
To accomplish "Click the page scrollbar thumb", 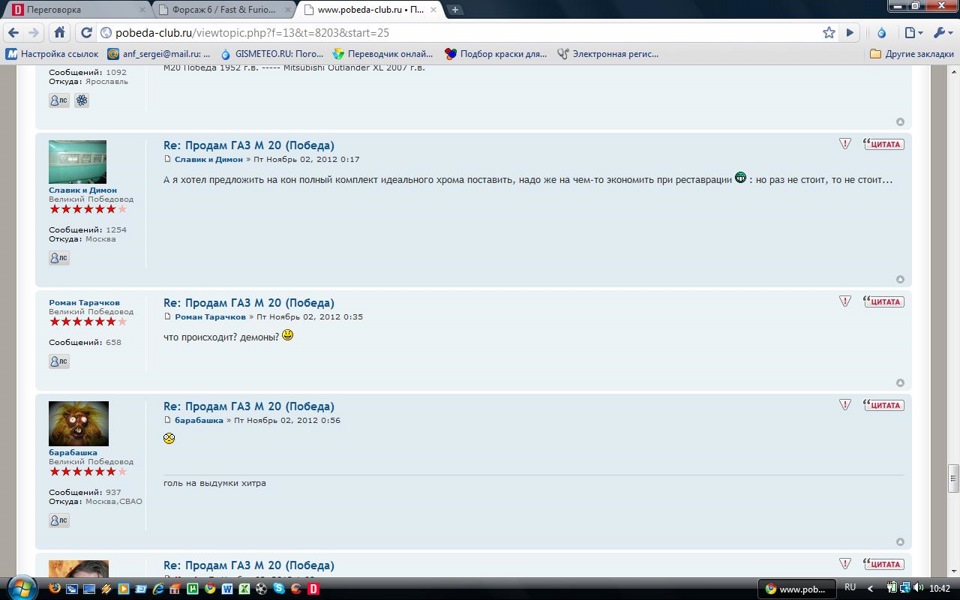I will (x=953, y=479).
